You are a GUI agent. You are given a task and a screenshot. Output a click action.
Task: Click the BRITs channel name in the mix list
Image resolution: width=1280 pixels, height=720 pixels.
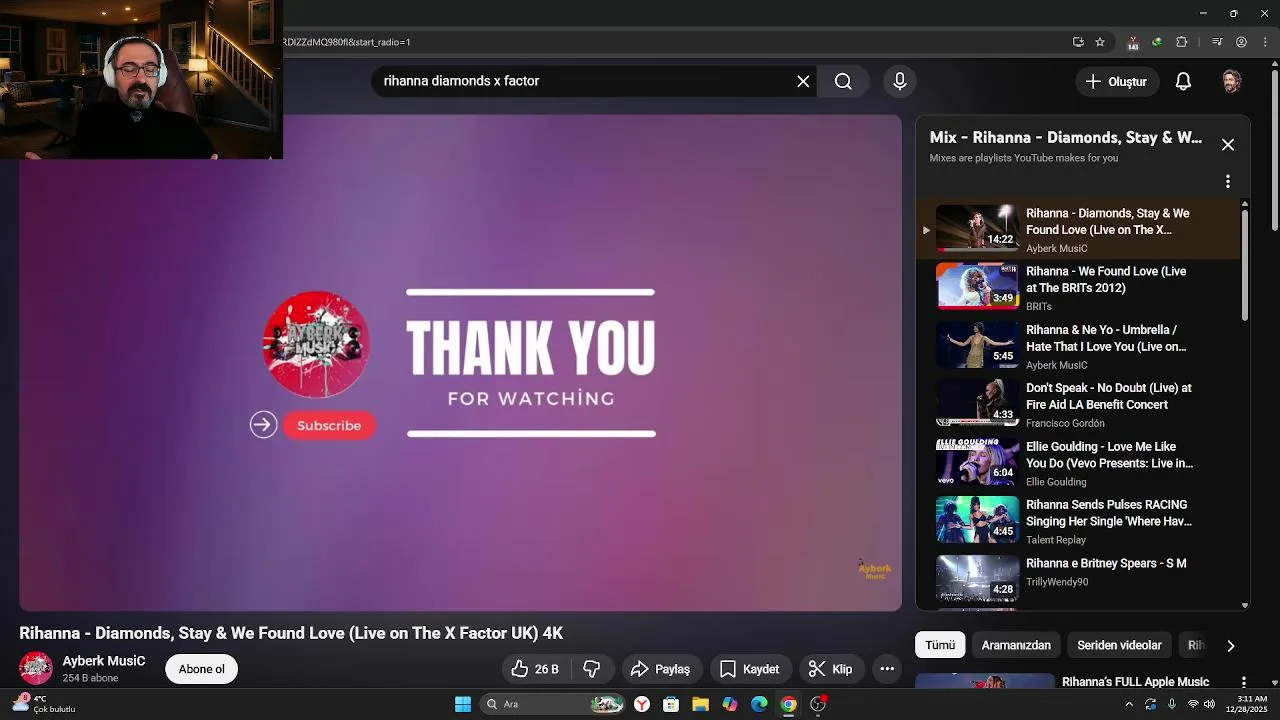point(1038,306)
